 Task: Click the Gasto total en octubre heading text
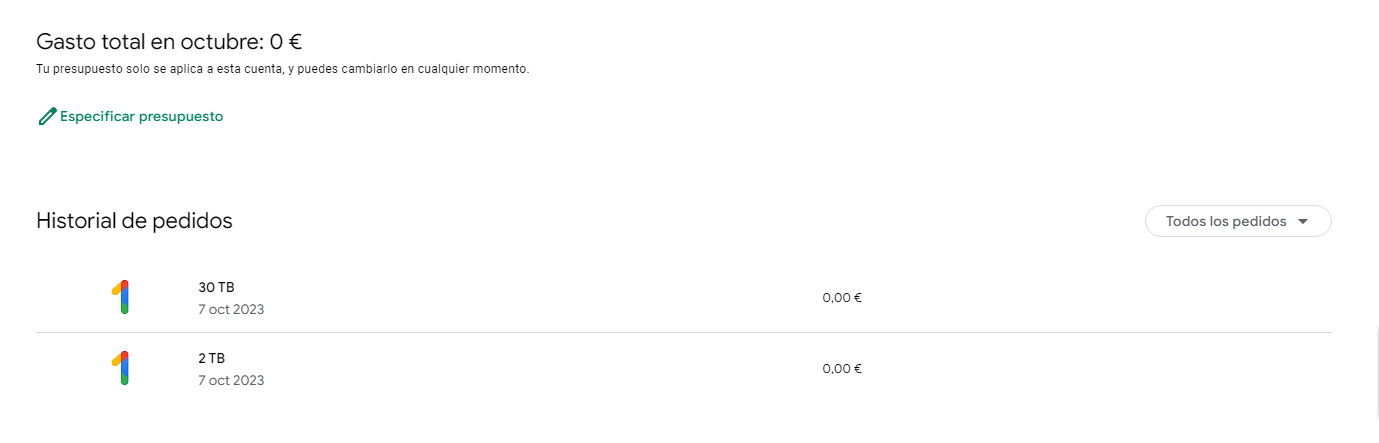[x=150, y=42]
